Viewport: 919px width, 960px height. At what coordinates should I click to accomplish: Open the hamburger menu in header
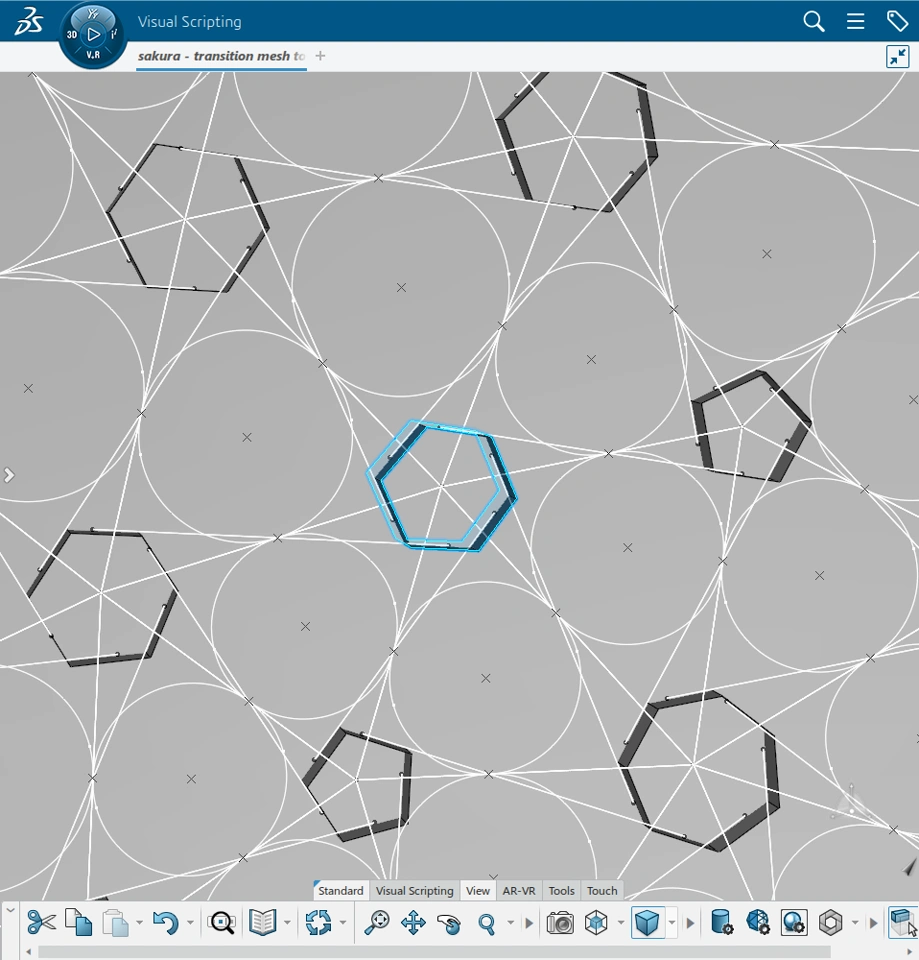855,21
